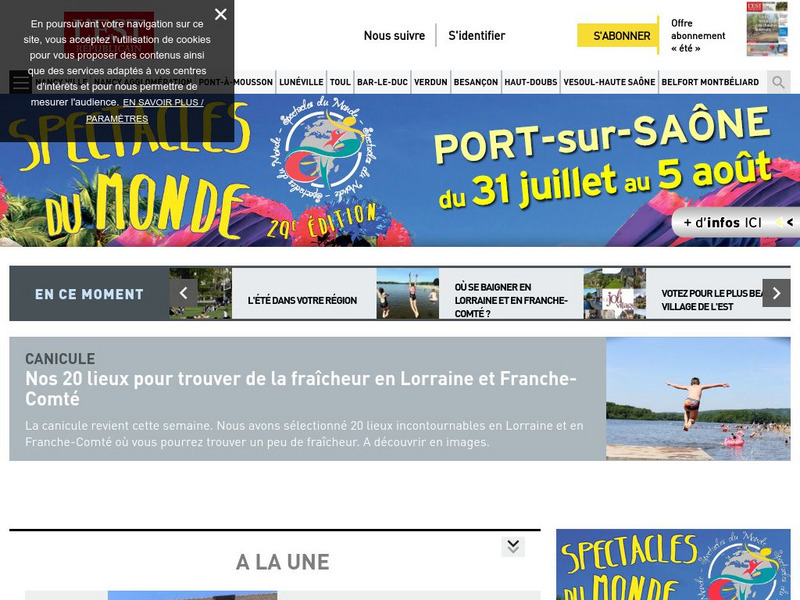The height and width of the screenshot is (600, 800).
Task: Open the Canicule 20 lieux headline
Action: [x=301, y=388]
